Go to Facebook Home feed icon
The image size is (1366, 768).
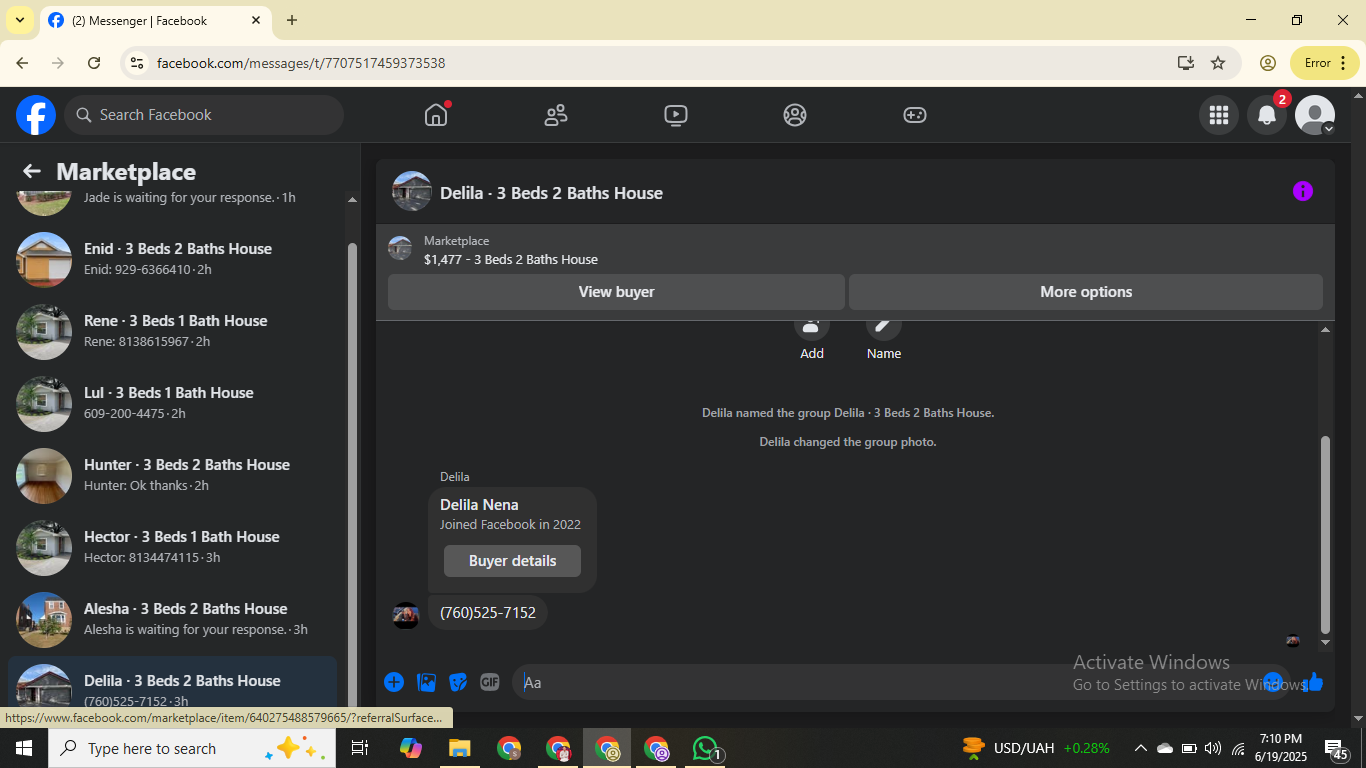[x=436, y=115]
